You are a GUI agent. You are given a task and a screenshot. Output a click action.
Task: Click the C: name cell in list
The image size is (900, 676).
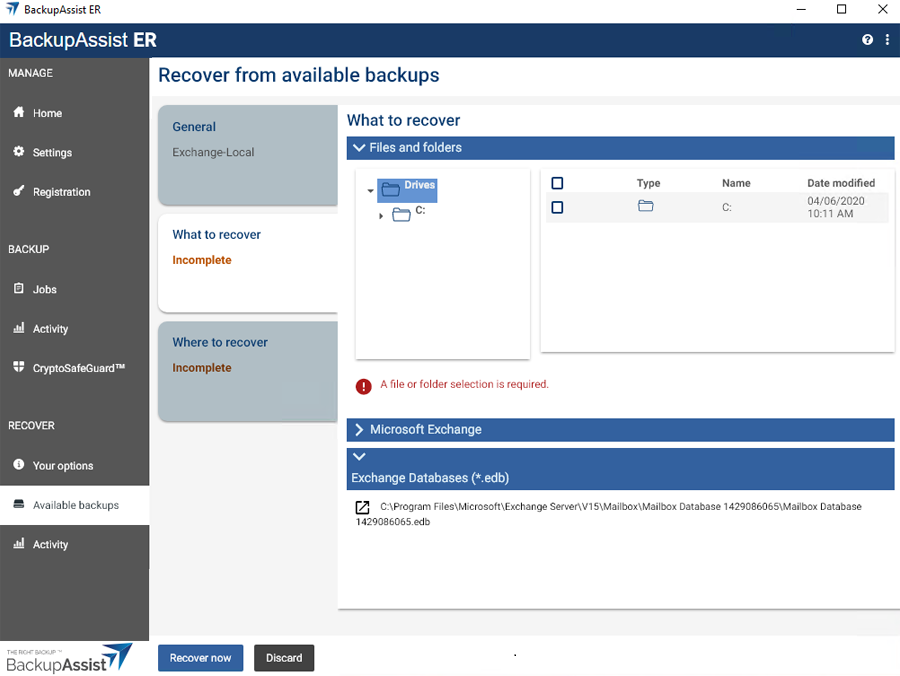coord(727,207)
